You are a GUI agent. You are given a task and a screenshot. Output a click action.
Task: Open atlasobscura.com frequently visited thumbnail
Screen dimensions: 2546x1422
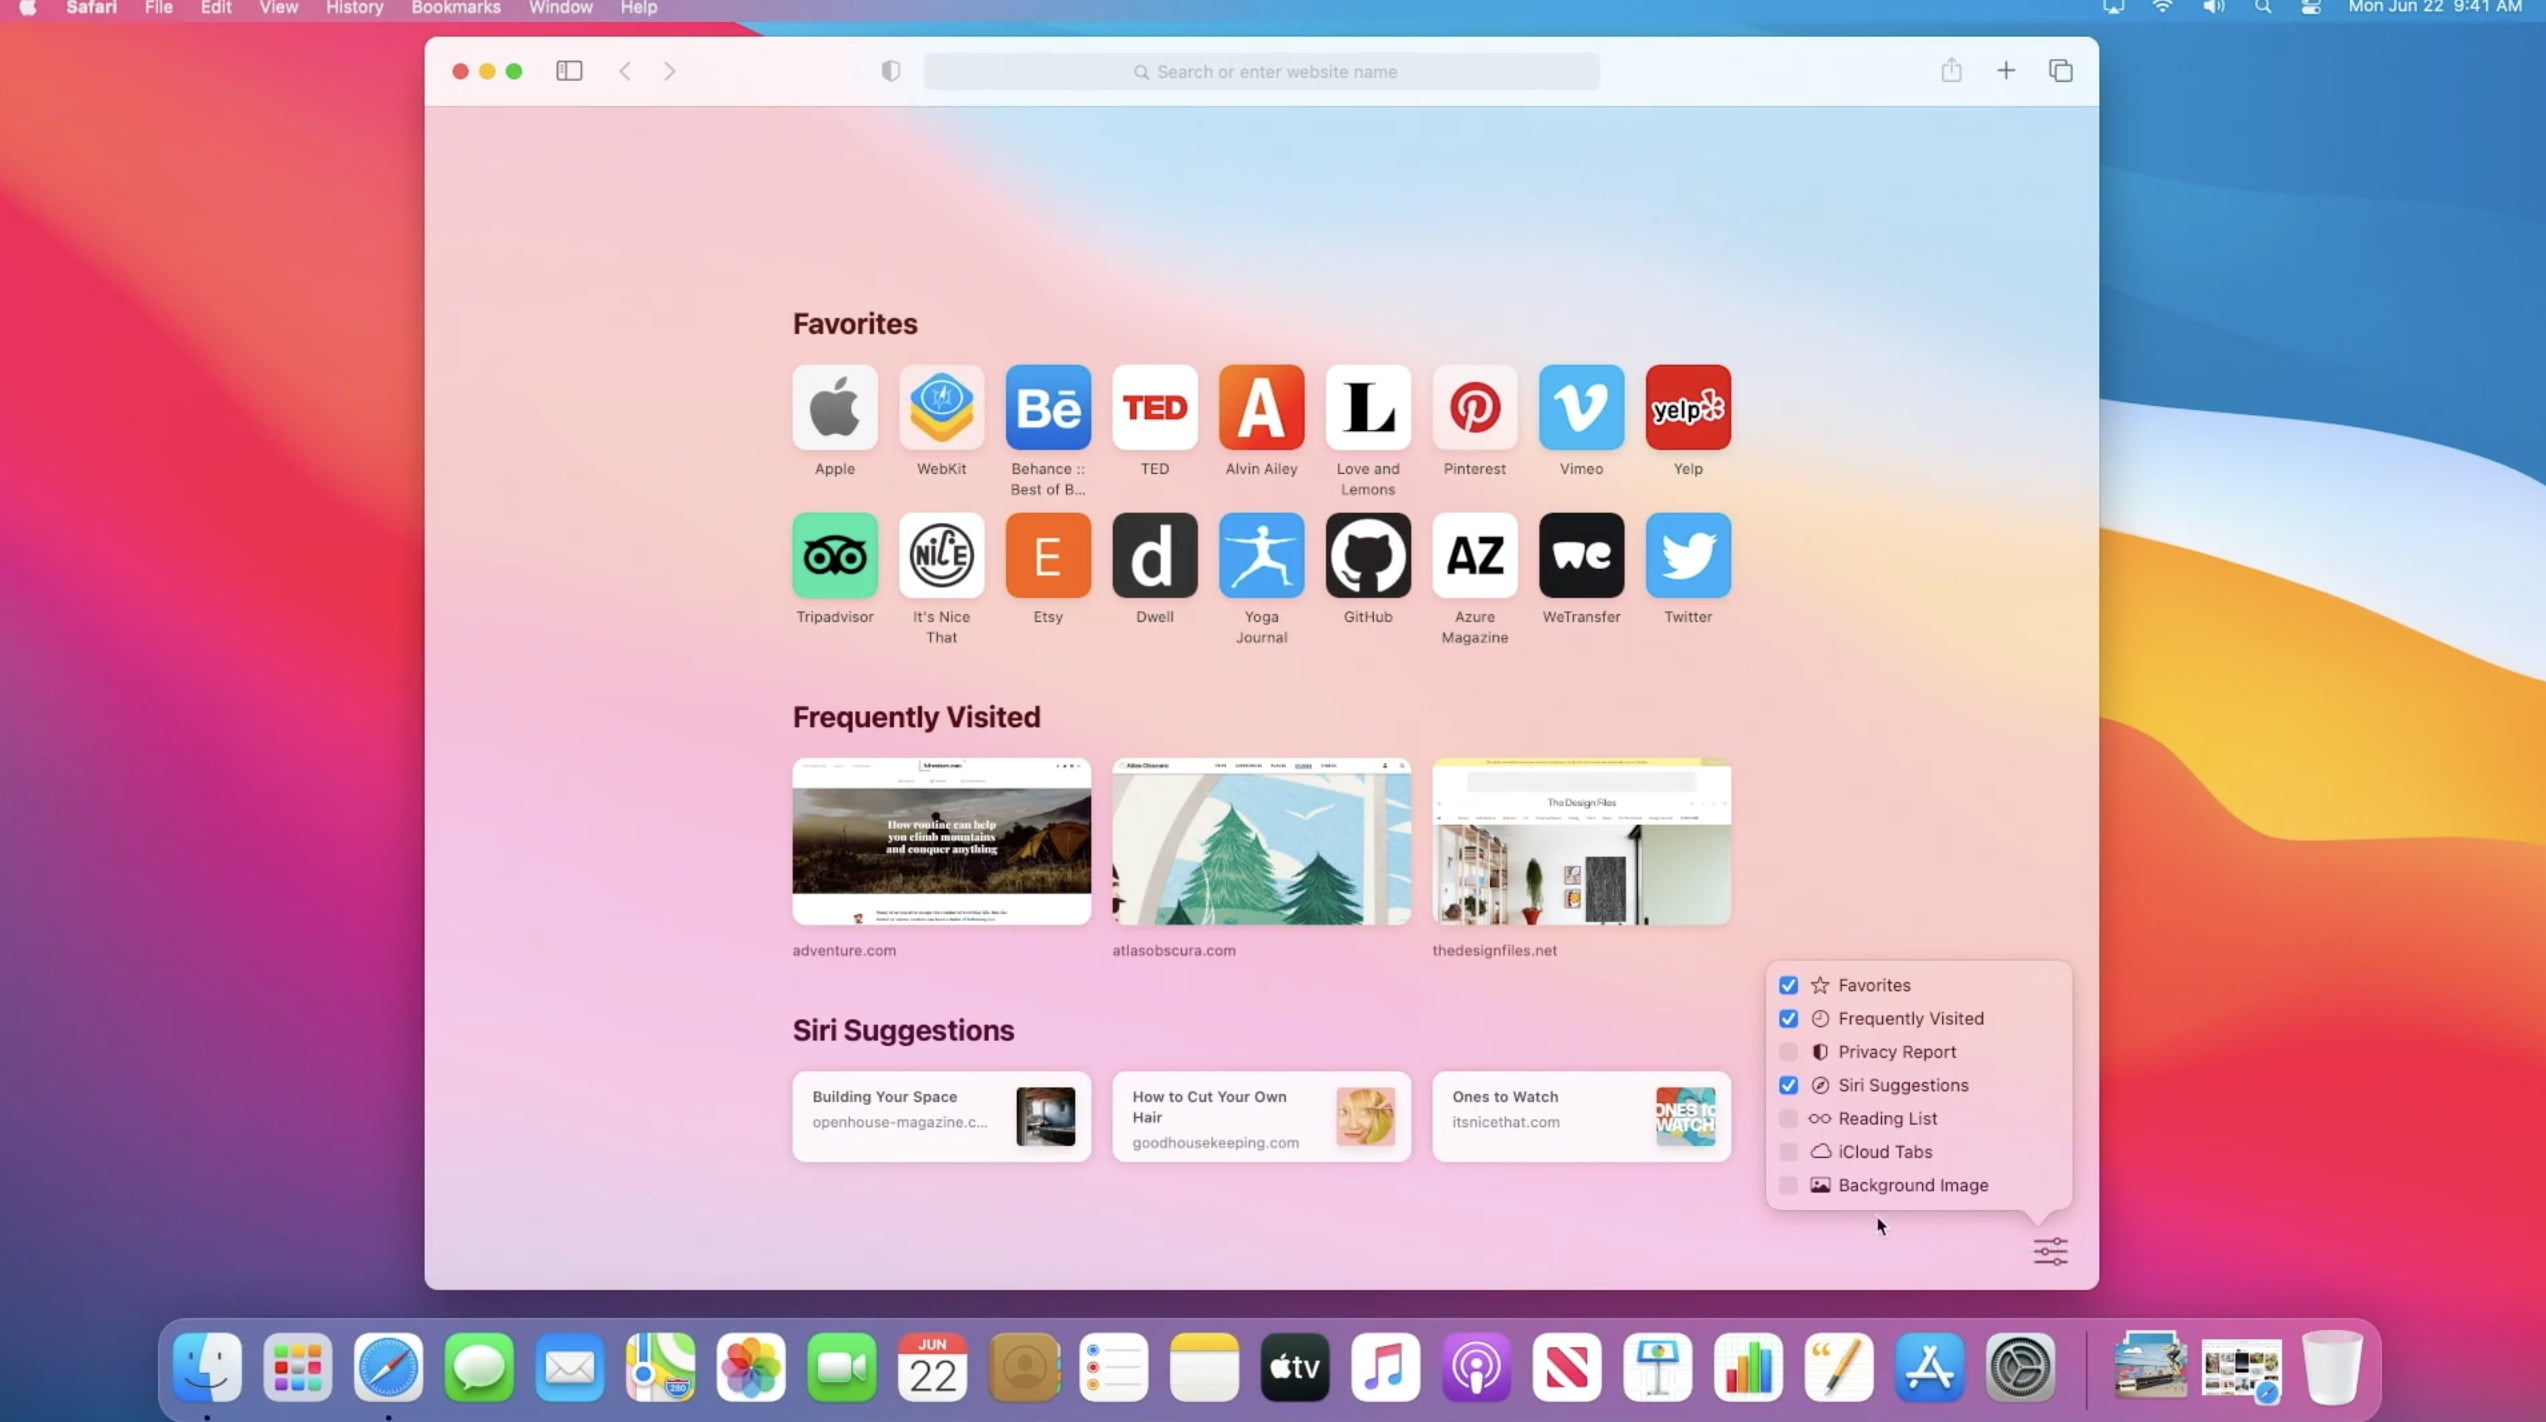tap(1261, 841)
